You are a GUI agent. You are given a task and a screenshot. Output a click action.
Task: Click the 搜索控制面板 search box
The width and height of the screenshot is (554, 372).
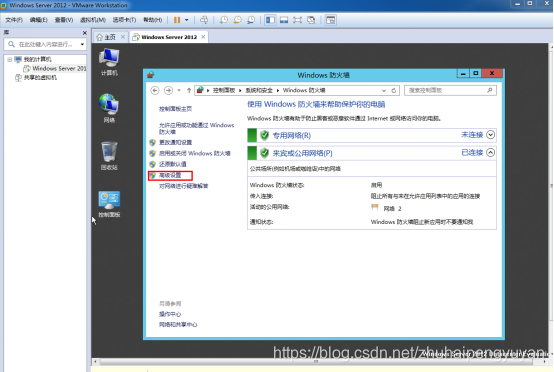(x=450, y=90)
